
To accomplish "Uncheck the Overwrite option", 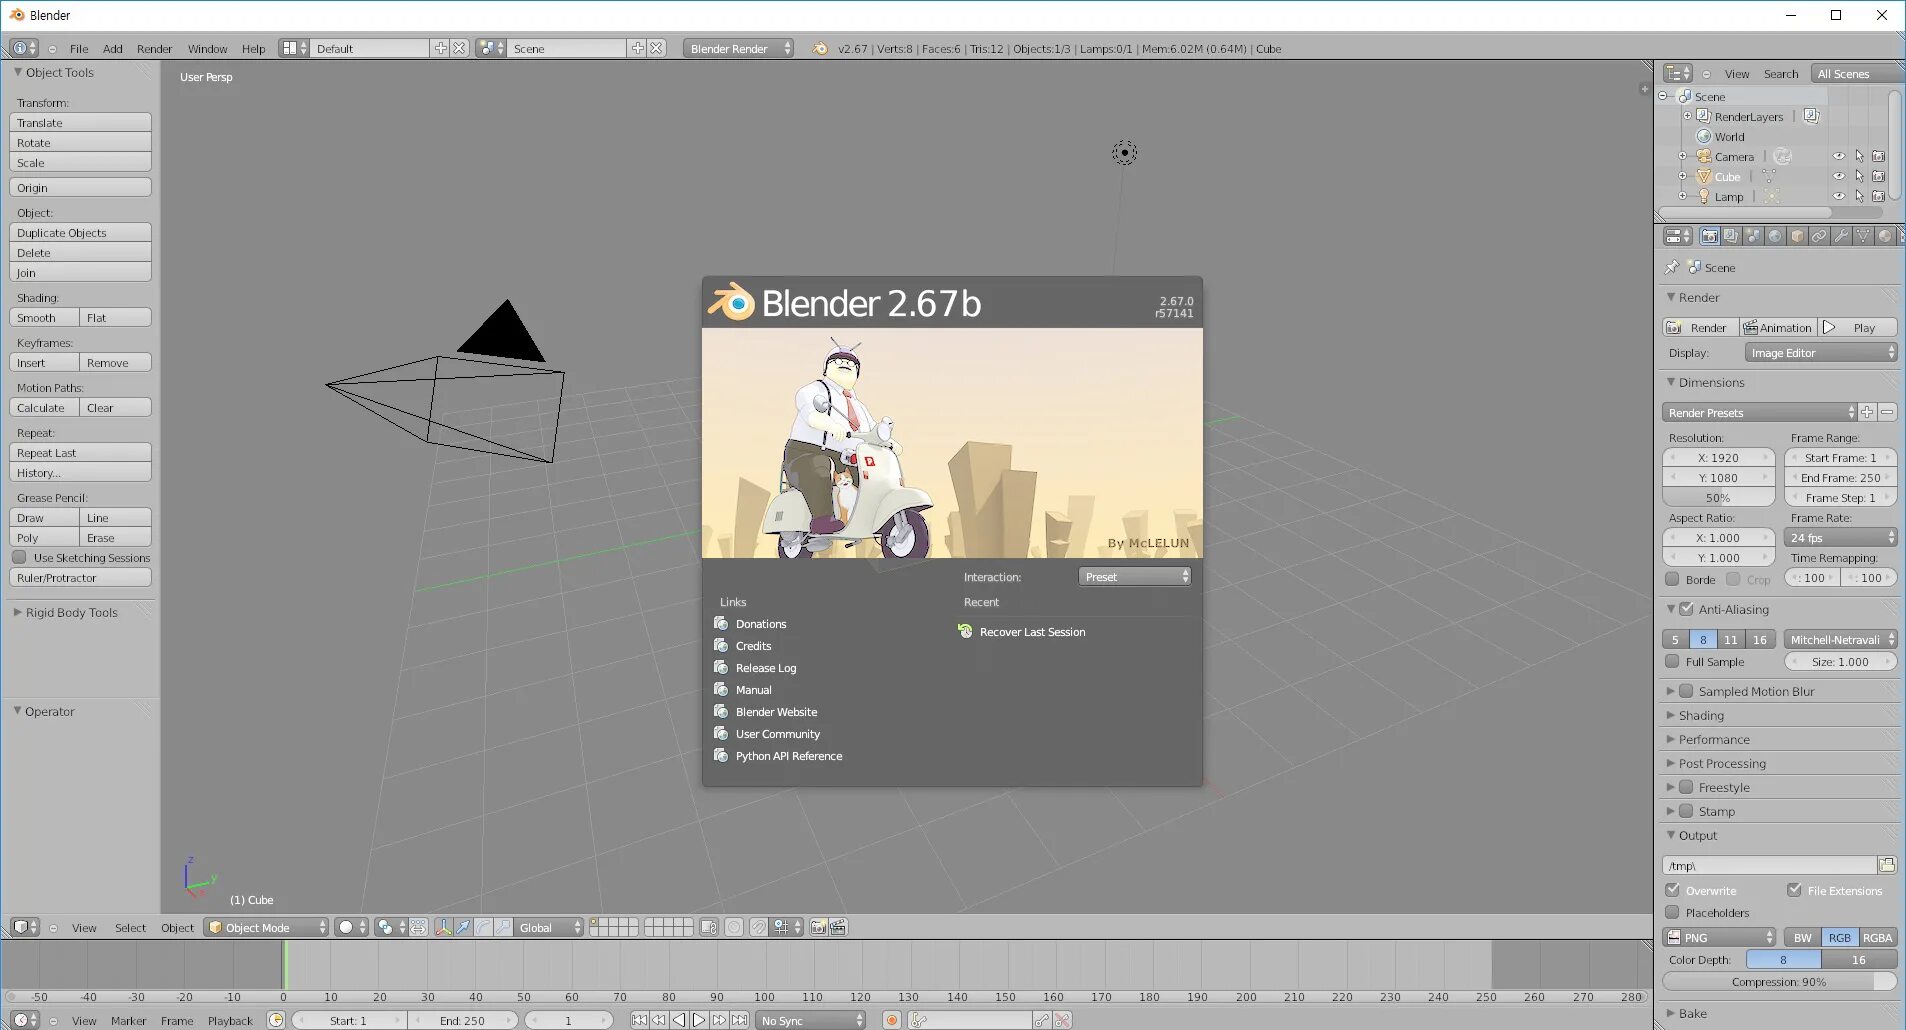I will (1672, 890).
